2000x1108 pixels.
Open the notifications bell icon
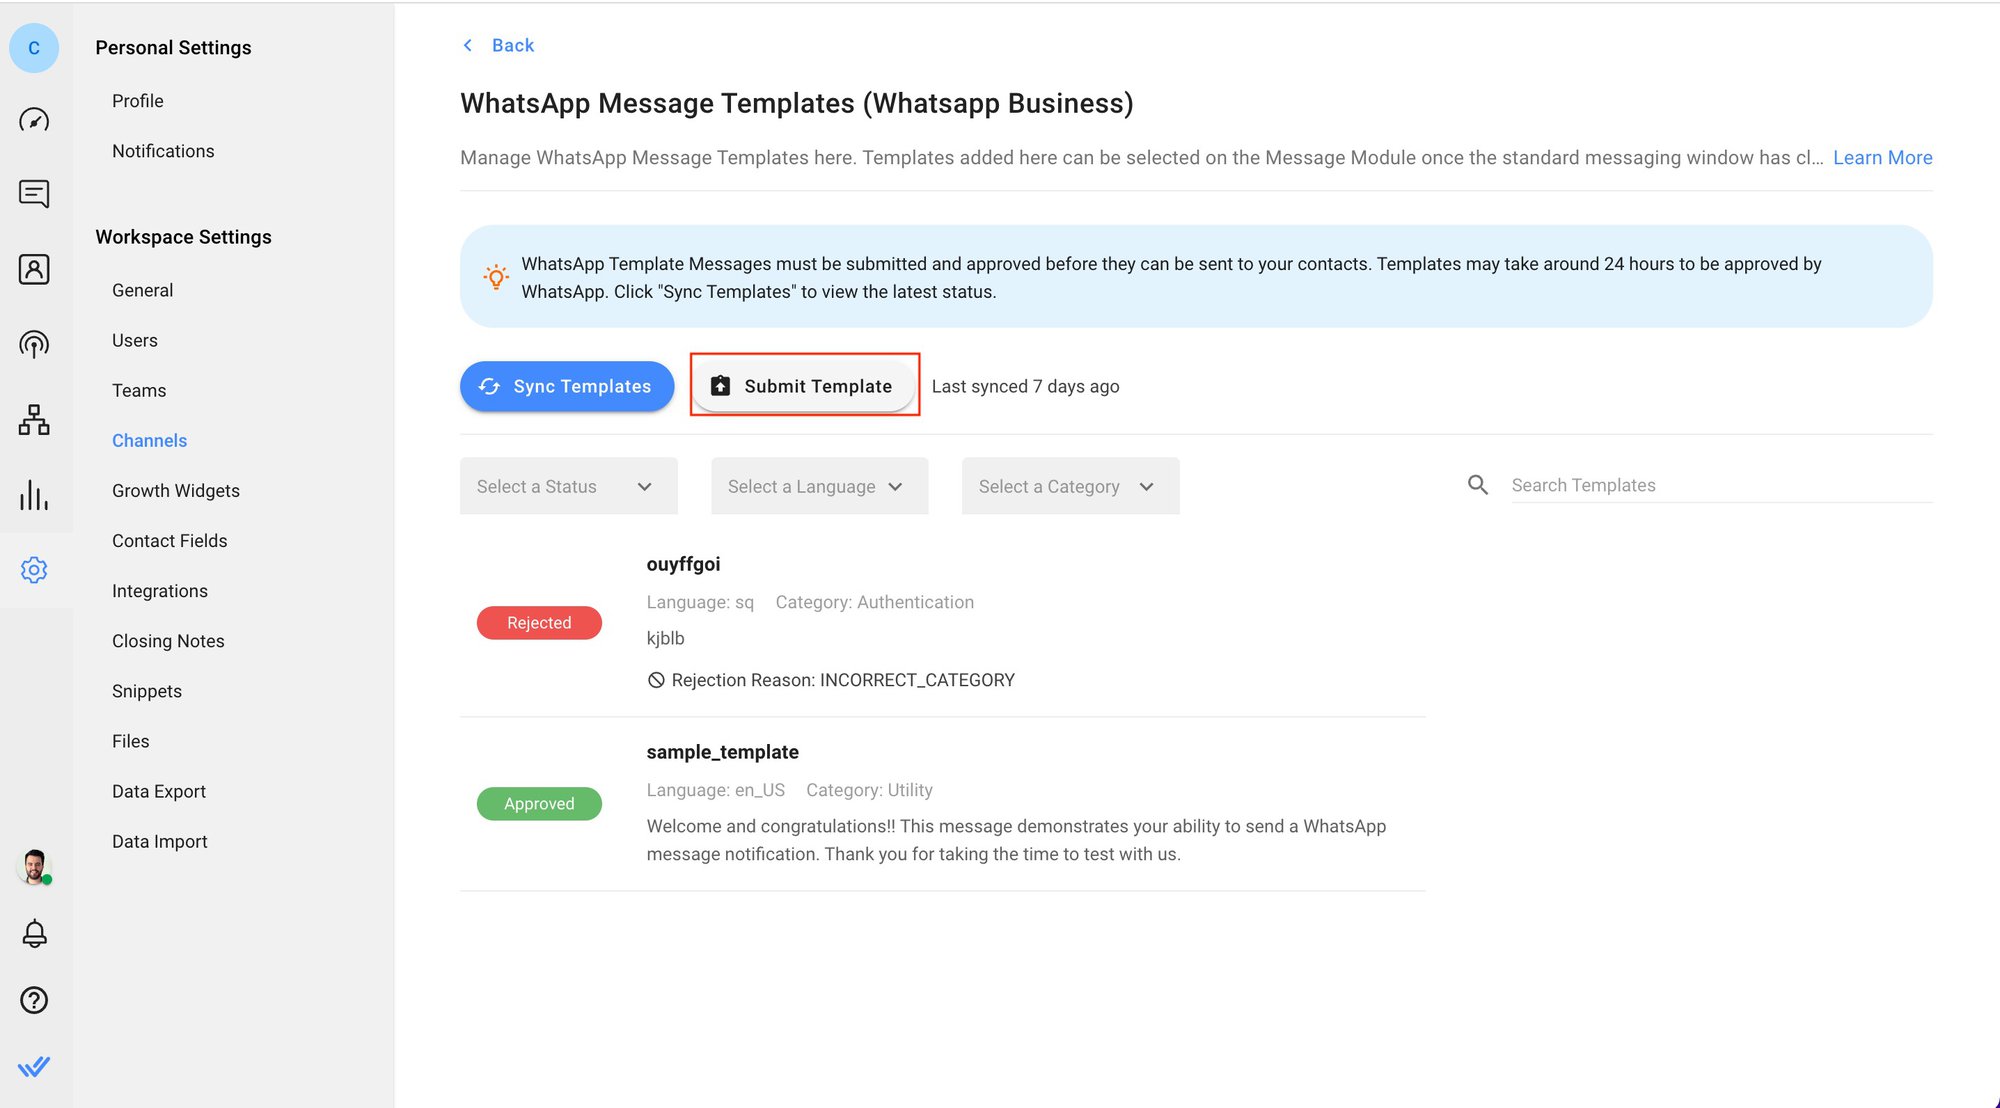(34, 933)
